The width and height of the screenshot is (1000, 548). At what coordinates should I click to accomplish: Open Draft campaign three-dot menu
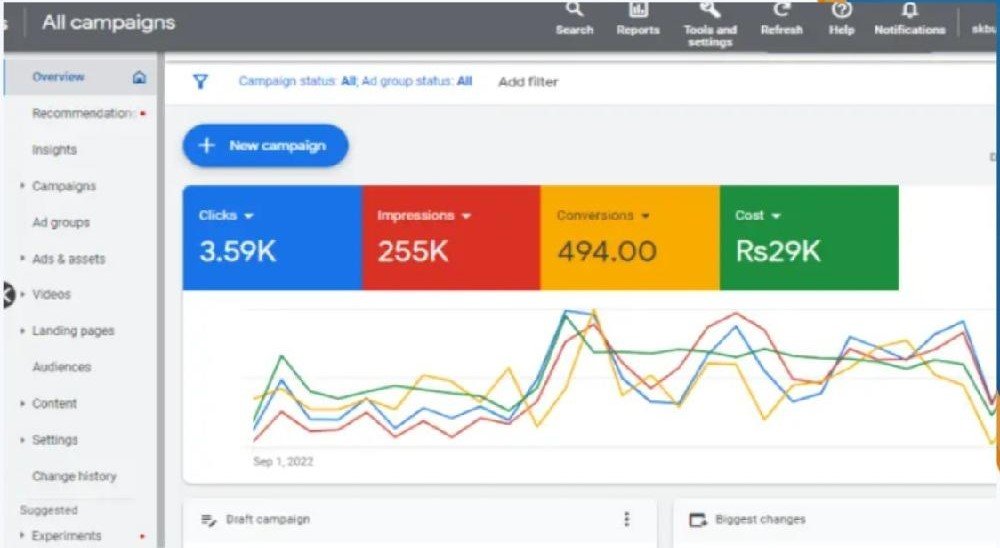(627, 519)
